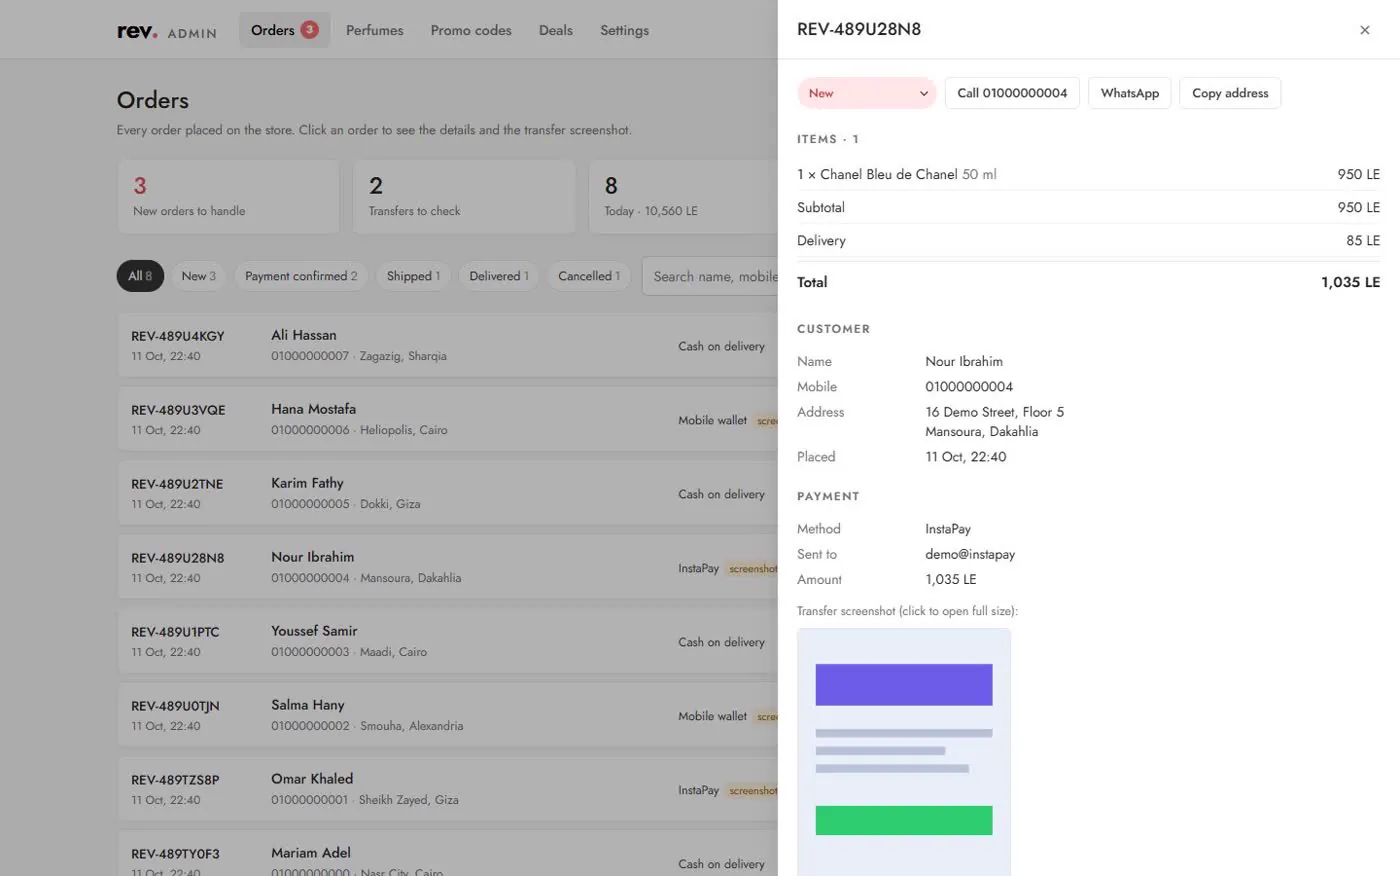
Task: Open order REV-489TY0F3 by Mariam Adel
Action: pos(448,854)
